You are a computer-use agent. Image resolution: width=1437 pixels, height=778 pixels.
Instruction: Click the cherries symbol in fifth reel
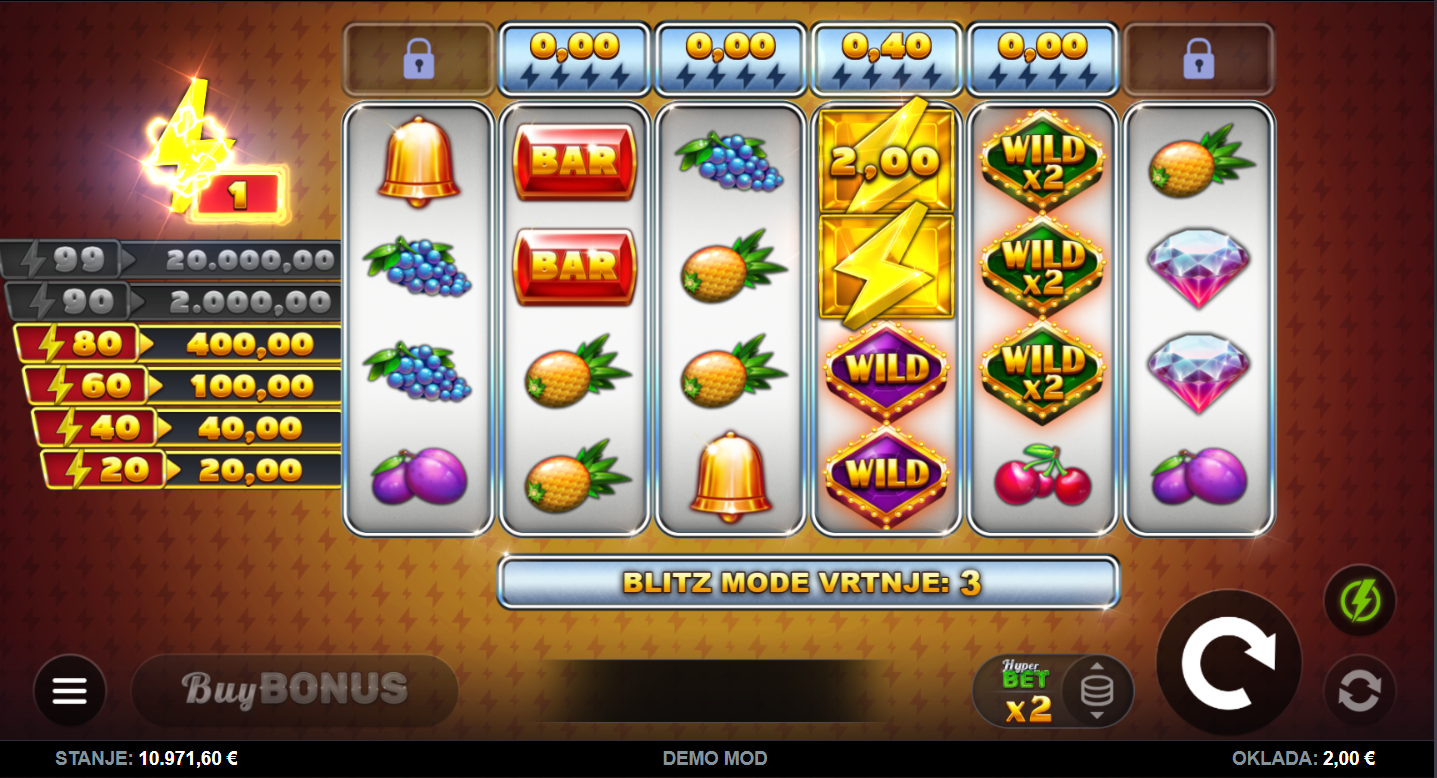point(1043,474)
